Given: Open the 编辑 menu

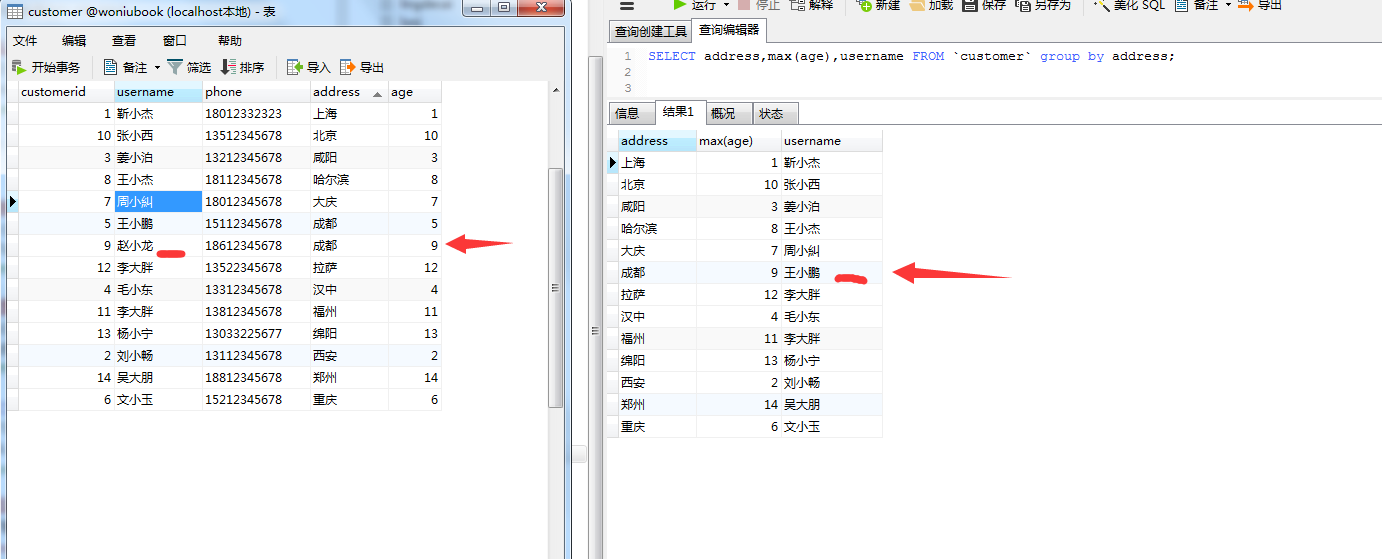Looking at the screenshot, I should tap(74, 41).
